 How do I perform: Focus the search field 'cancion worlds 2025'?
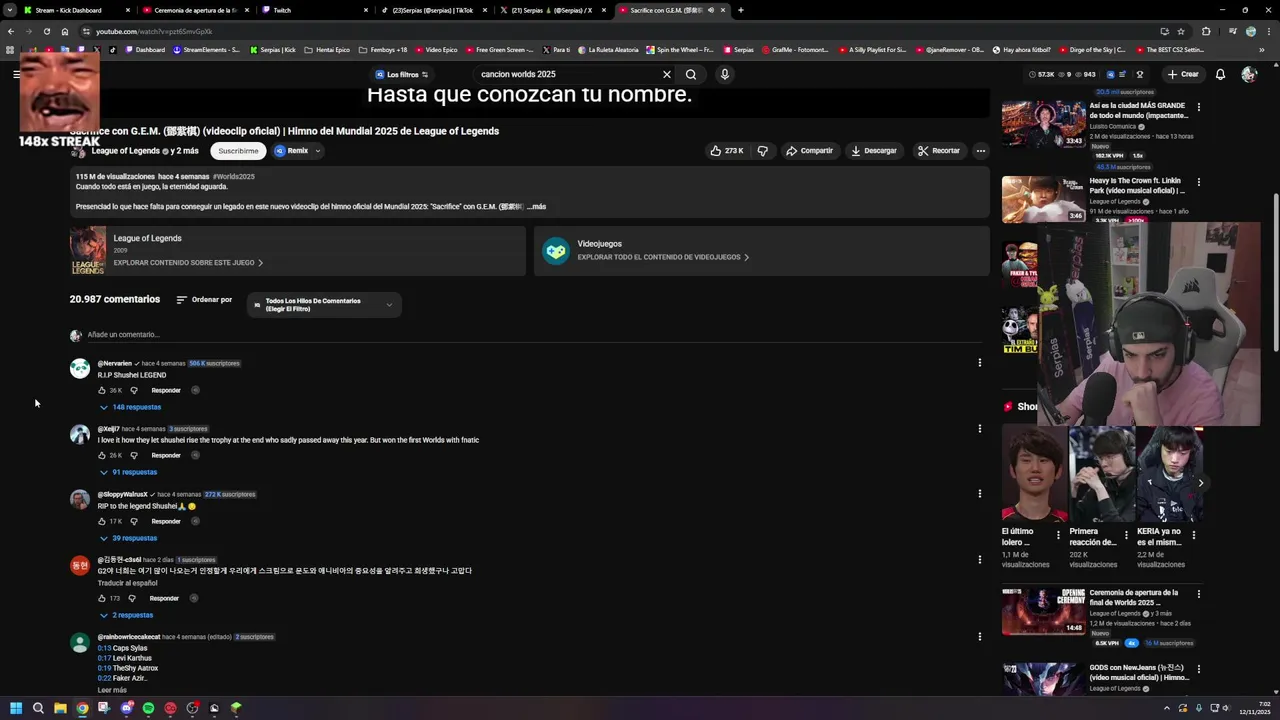coord(565,74)
